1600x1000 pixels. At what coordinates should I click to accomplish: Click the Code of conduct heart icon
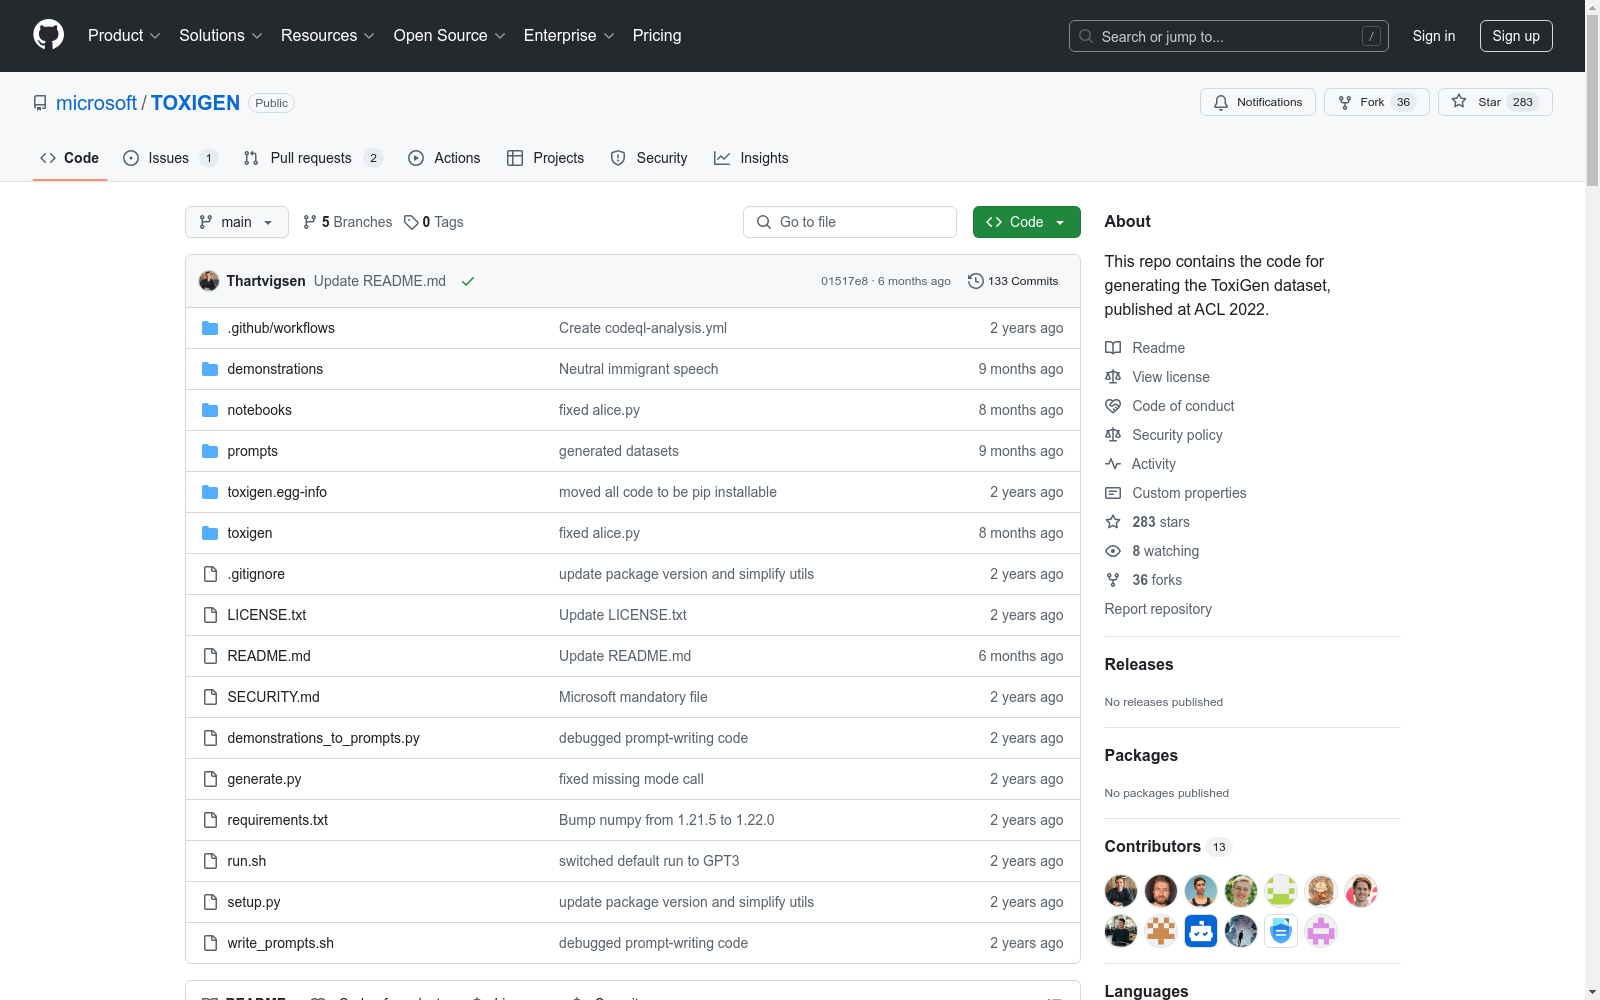(1113, 406)
